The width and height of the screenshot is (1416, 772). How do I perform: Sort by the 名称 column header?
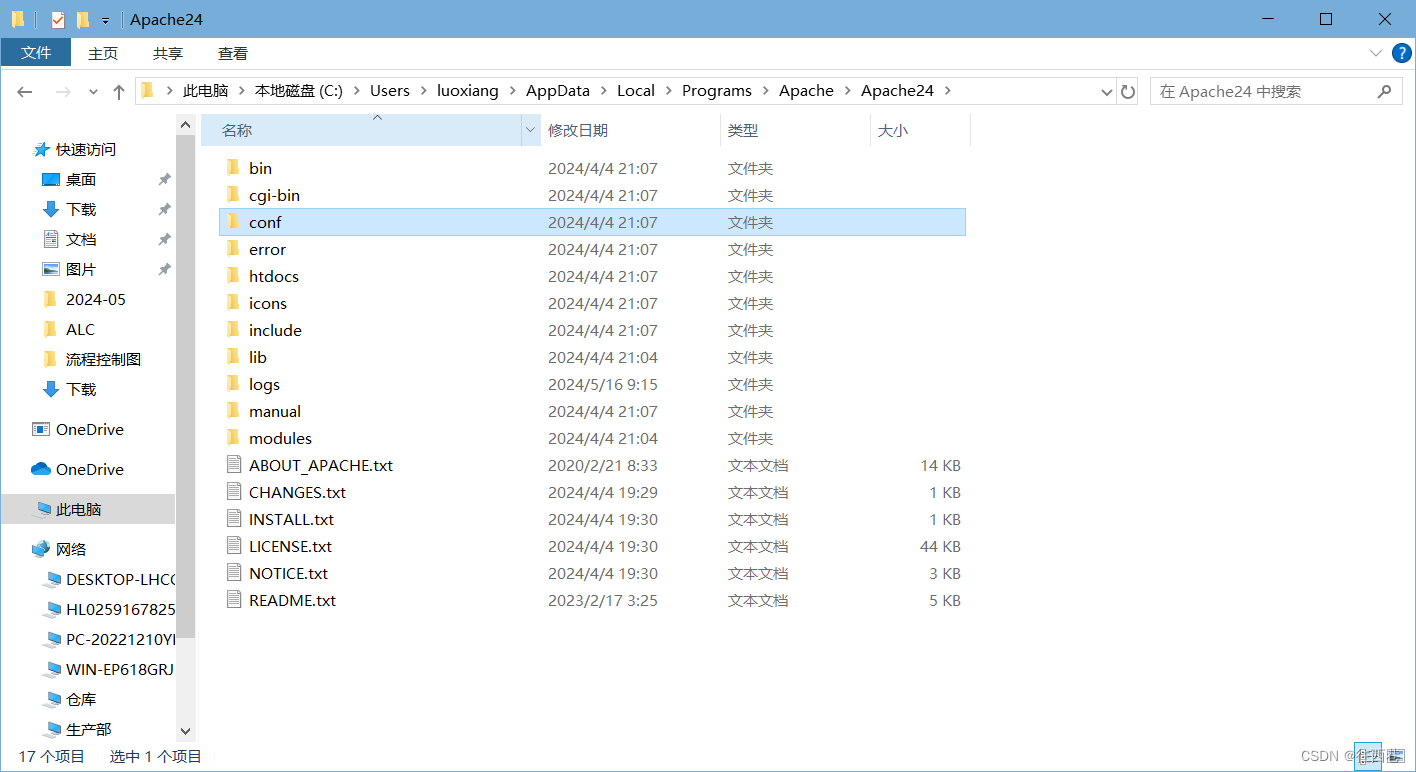pyautogui.click(x=361, y=130)
